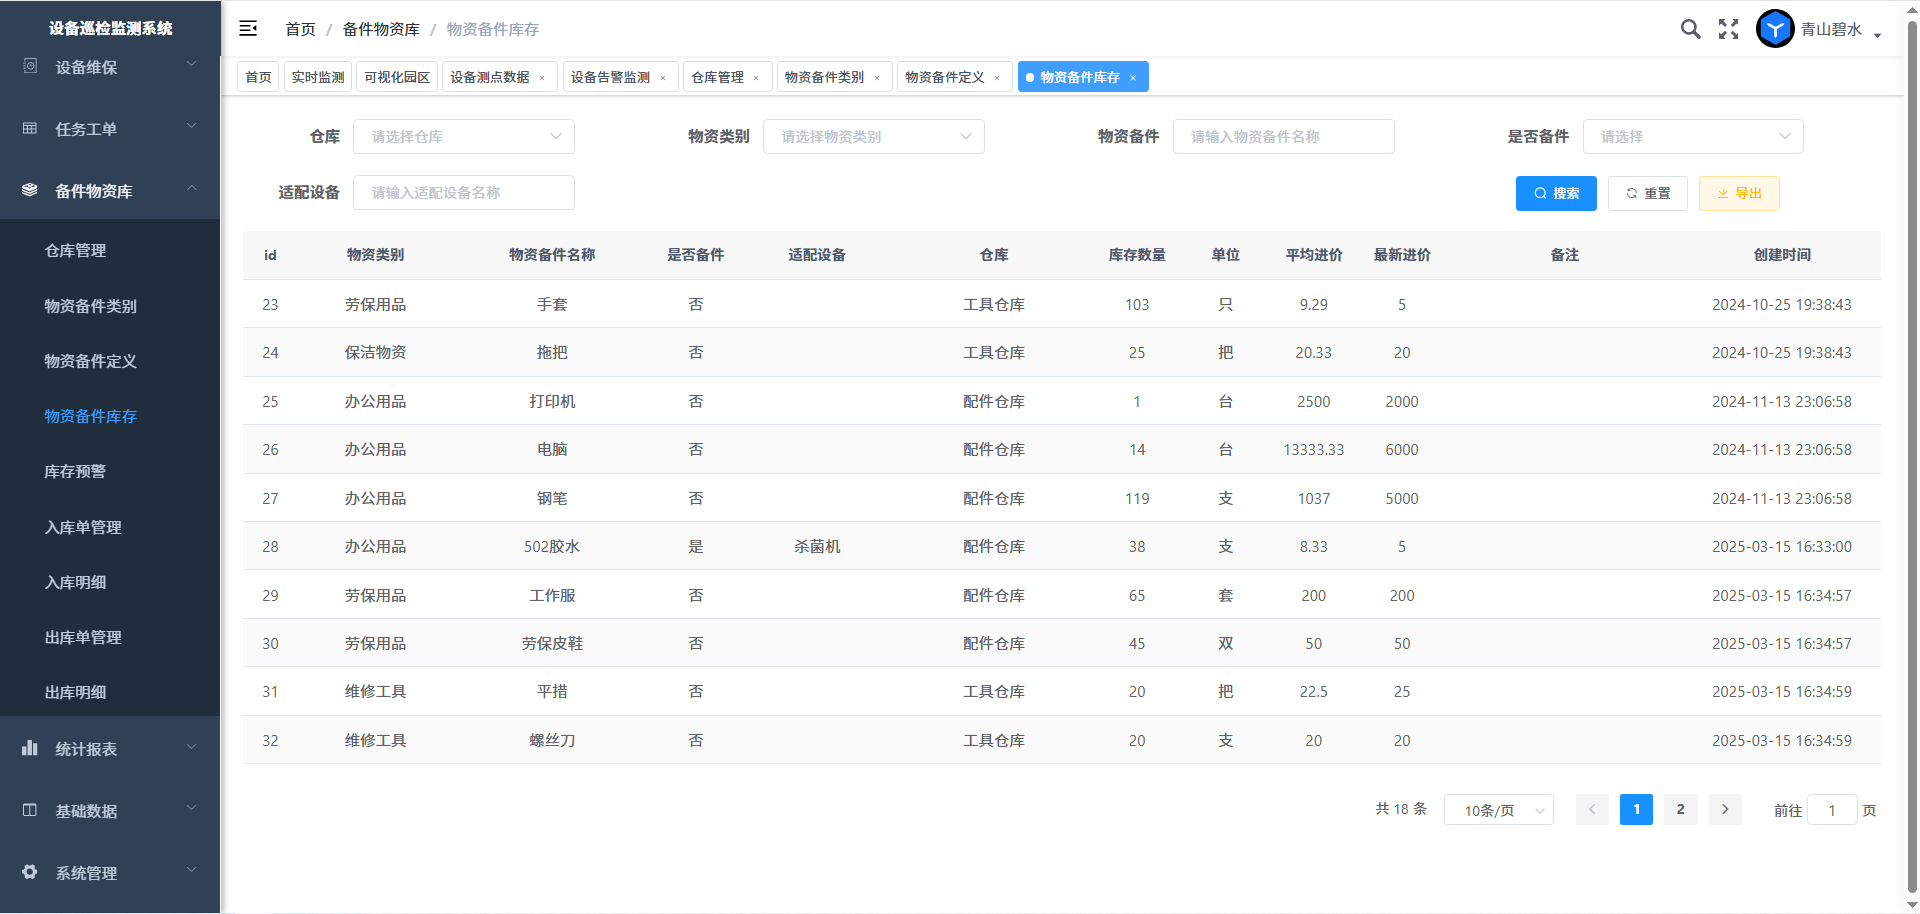Viewport: 1920px width, 914px height.
Task: Open the header search magnifier icon
Action: (1690, 29)
